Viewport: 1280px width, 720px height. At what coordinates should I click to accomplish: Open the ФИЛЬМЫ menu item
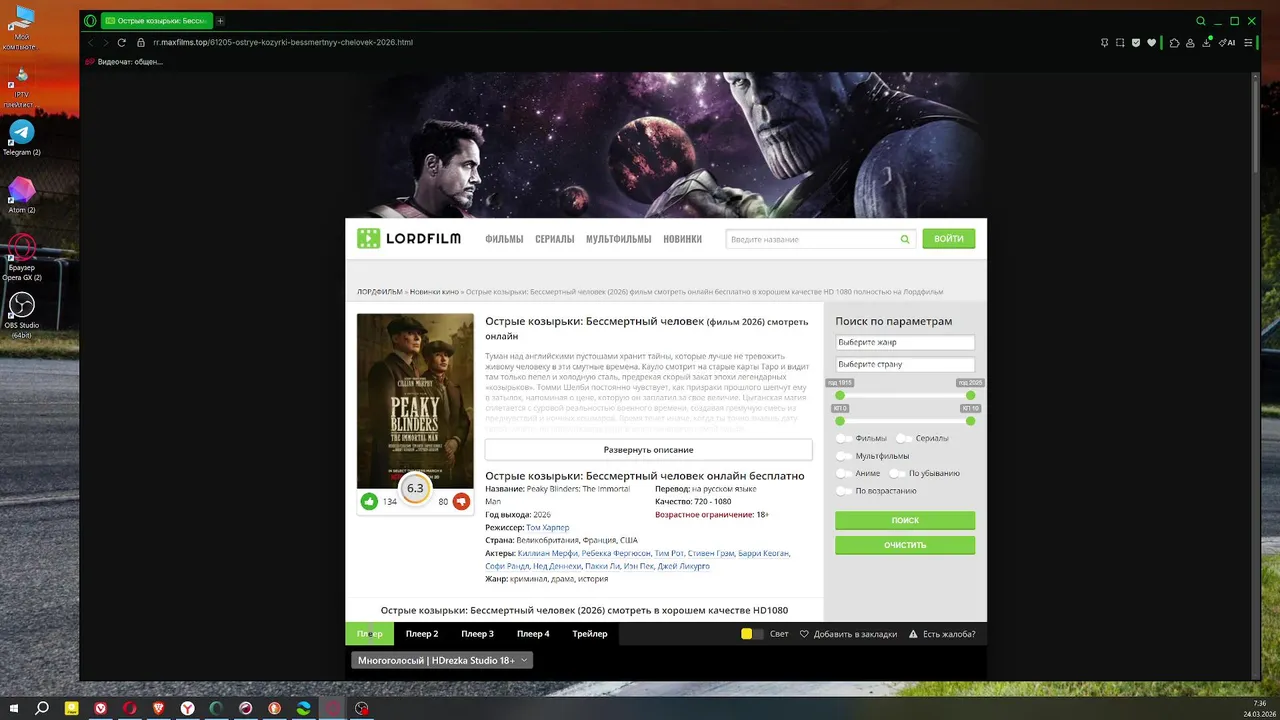[x=504, y=239]
